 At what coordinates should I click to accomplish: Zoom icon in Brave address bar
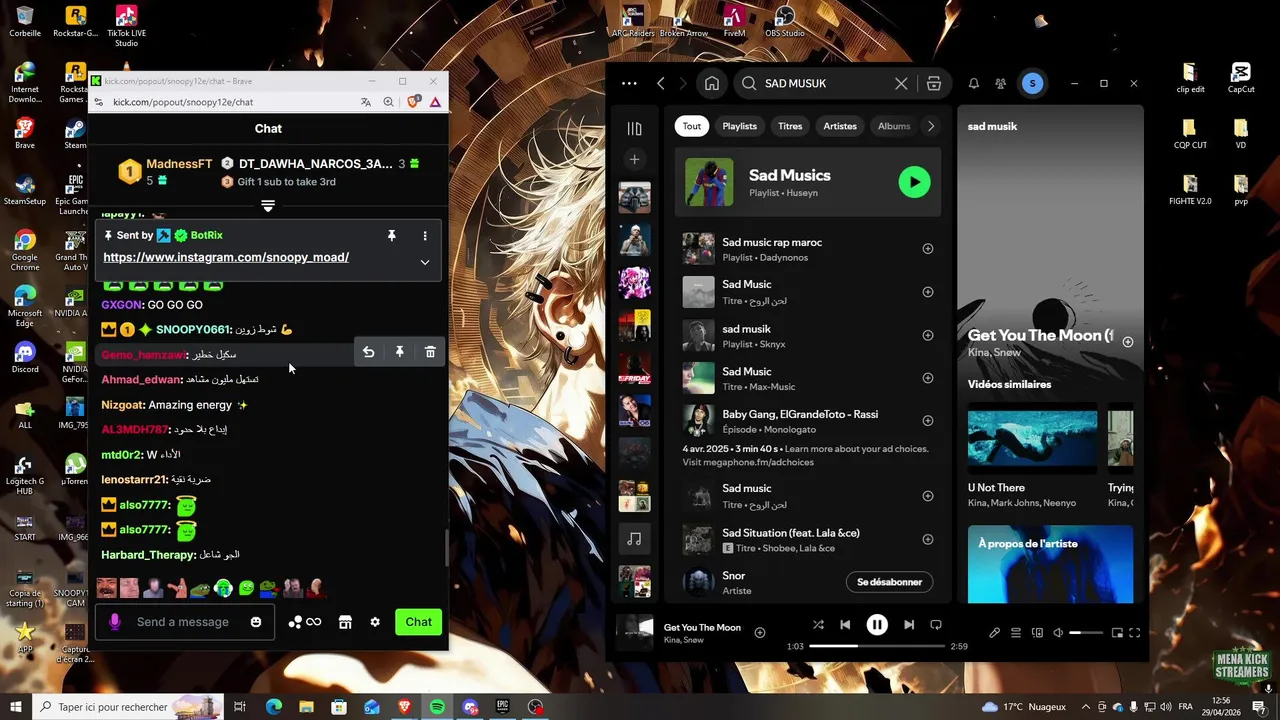[388, 102]
